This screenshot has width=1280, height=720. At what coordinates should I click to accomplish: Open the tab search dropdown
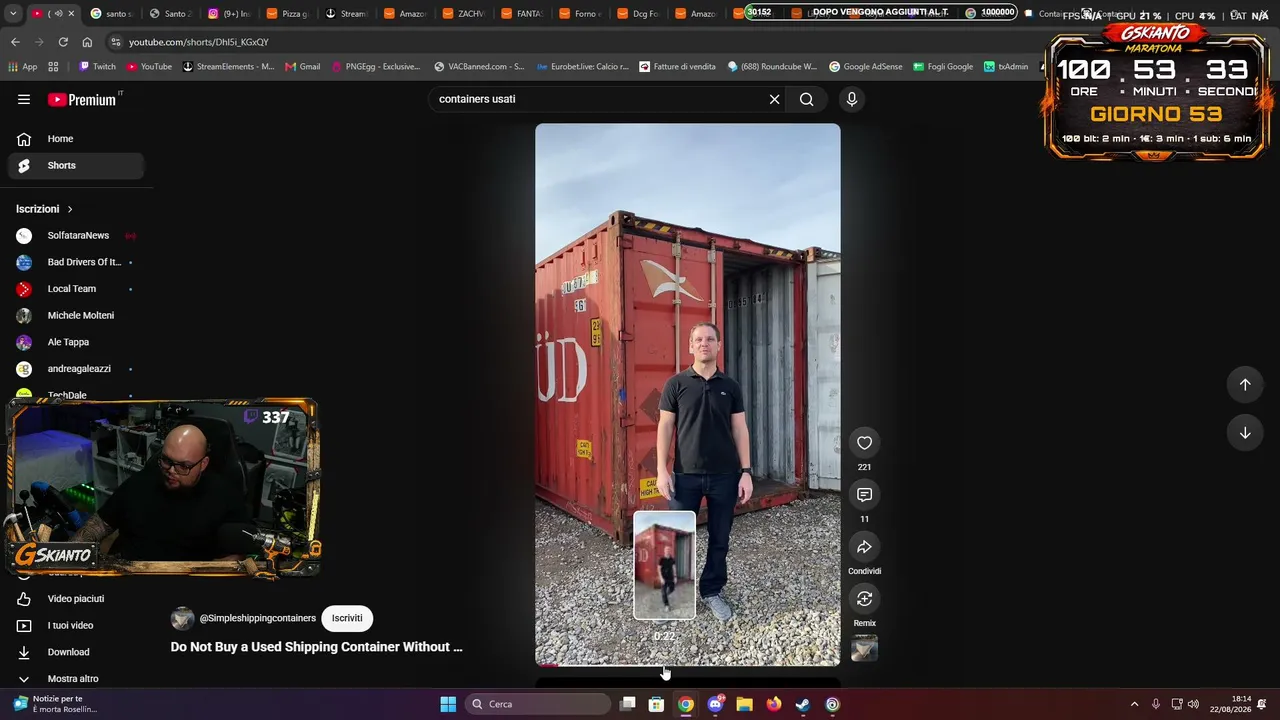coord(12,13)
